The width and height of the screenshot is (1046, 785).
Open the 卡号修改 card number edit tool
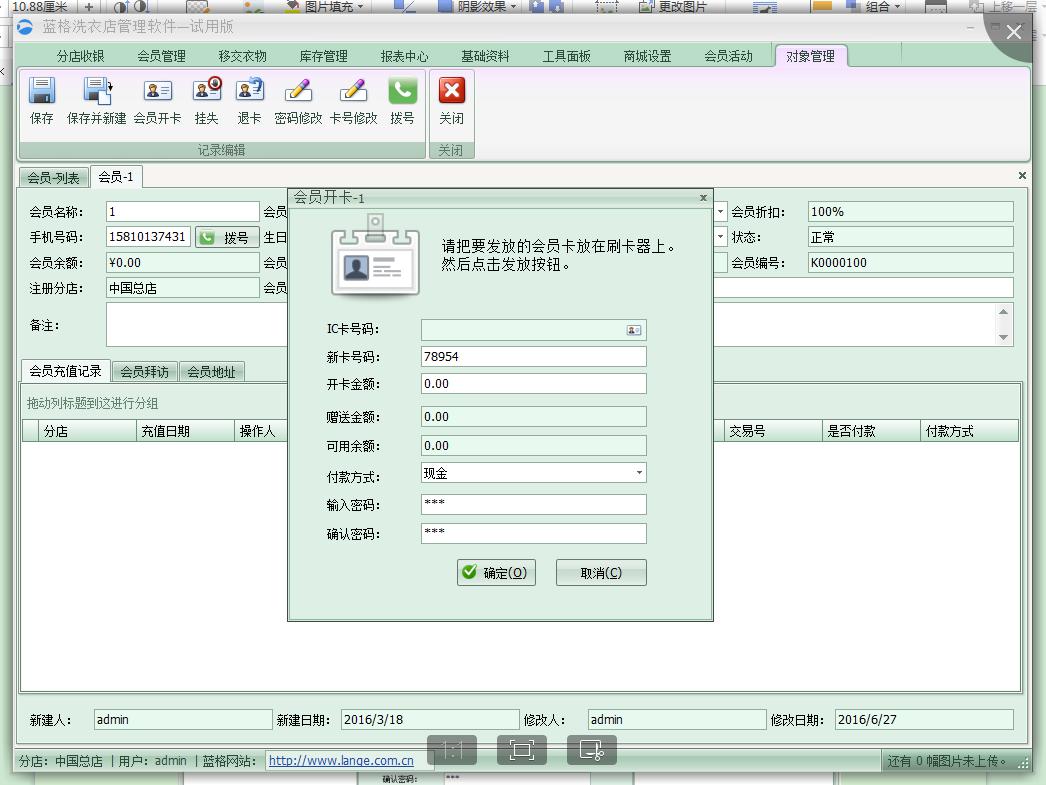click(354, 101)
